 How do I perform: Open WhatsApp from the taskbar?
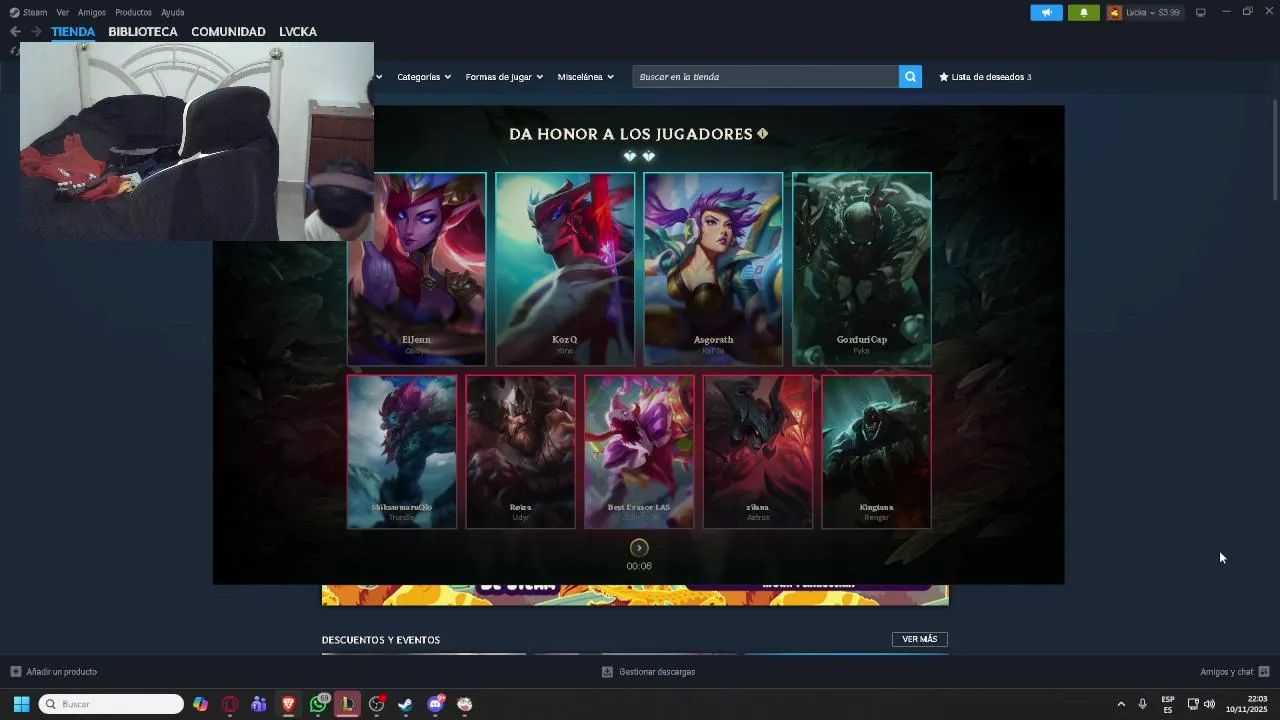pos(318,704)
